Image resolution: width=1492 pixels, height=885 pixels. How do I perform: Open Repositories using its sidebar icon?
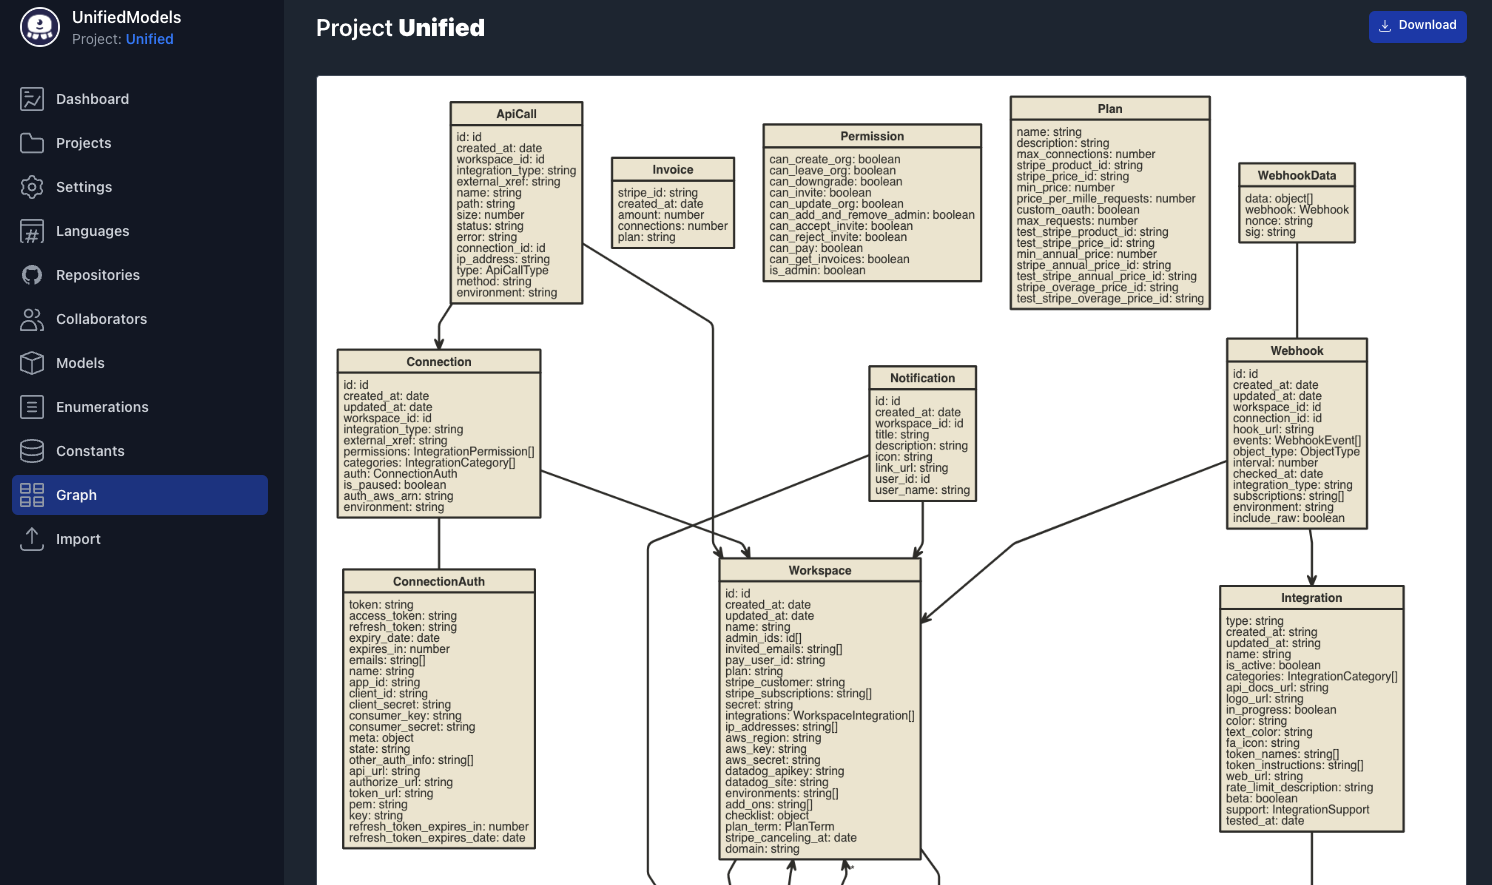point(30,275)
